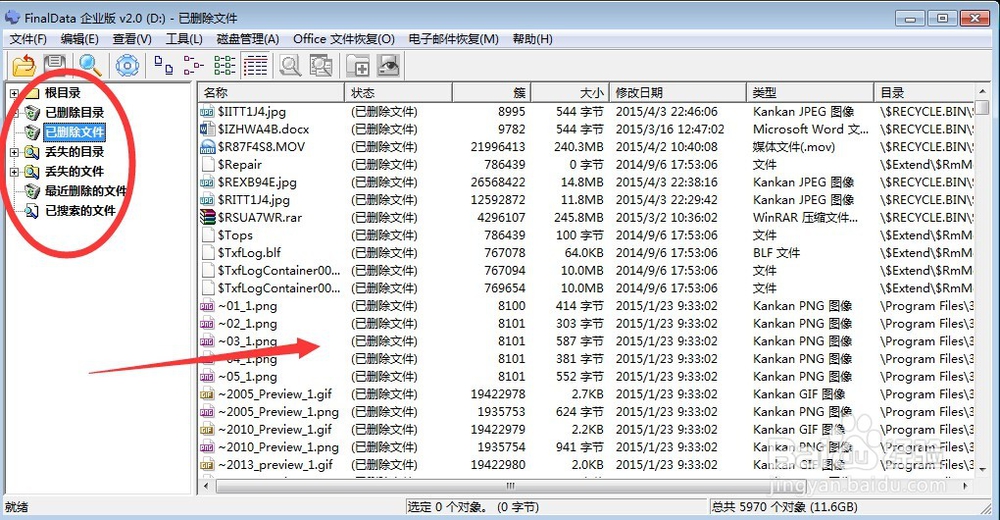Image resolution: width=1000 pixels, height=520 pixels.
Task: Click the blue magnifier find icon
Action: [x=90, y=65]
